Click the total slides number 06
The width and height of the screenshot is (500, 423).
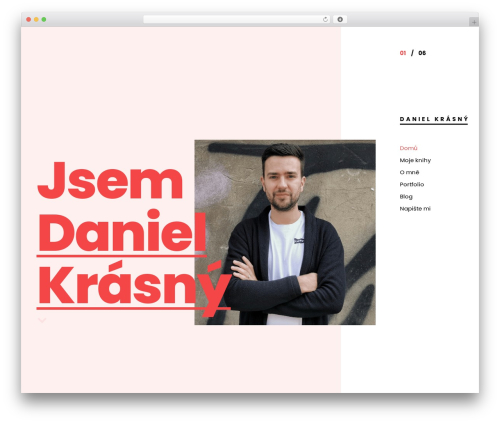pos(422,53)
